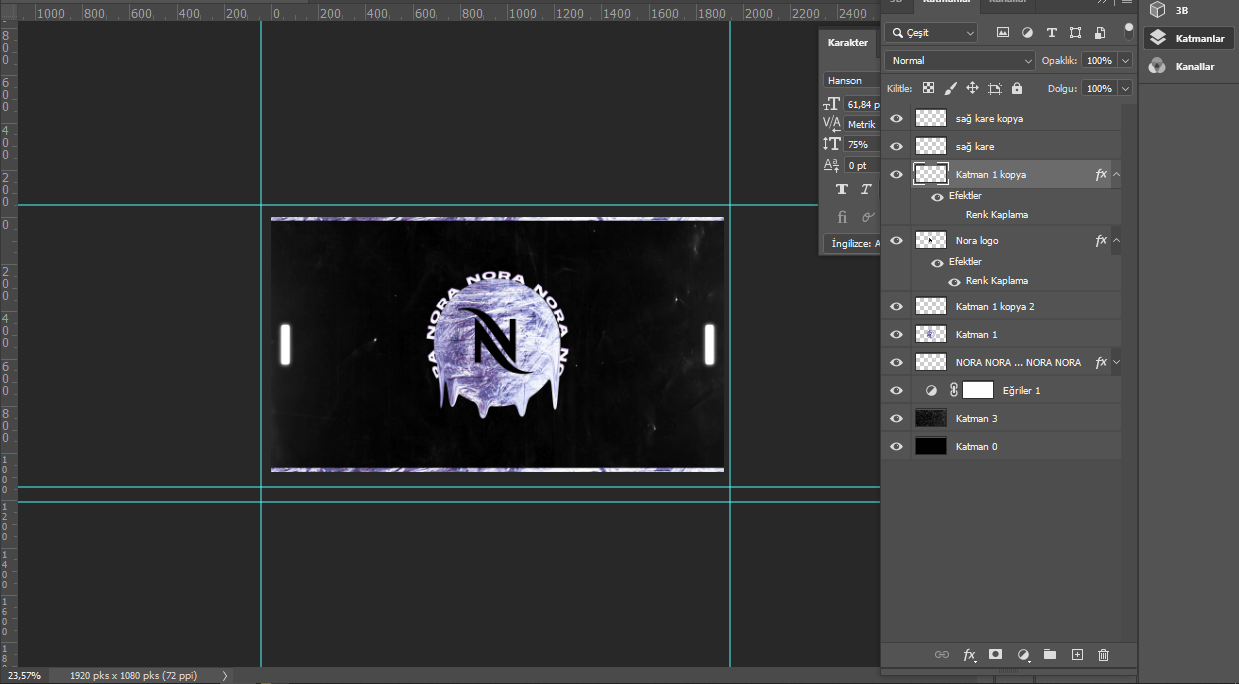Open the İngilizce language dropdown in Karakter

coord(852,243)
